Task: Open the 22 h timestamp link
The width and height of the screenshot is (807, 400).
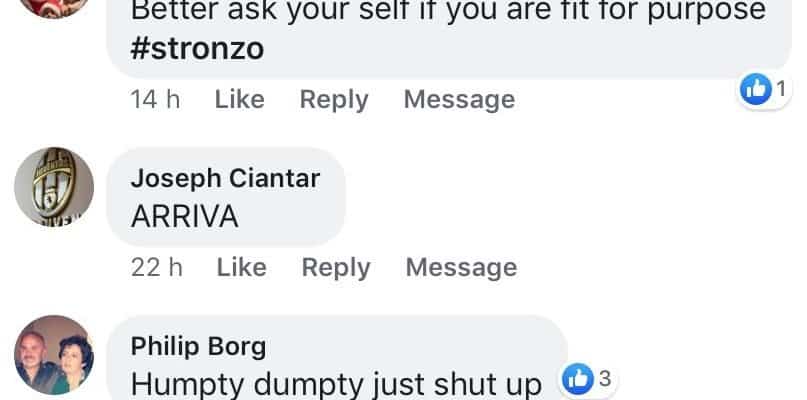Action: 156,267
